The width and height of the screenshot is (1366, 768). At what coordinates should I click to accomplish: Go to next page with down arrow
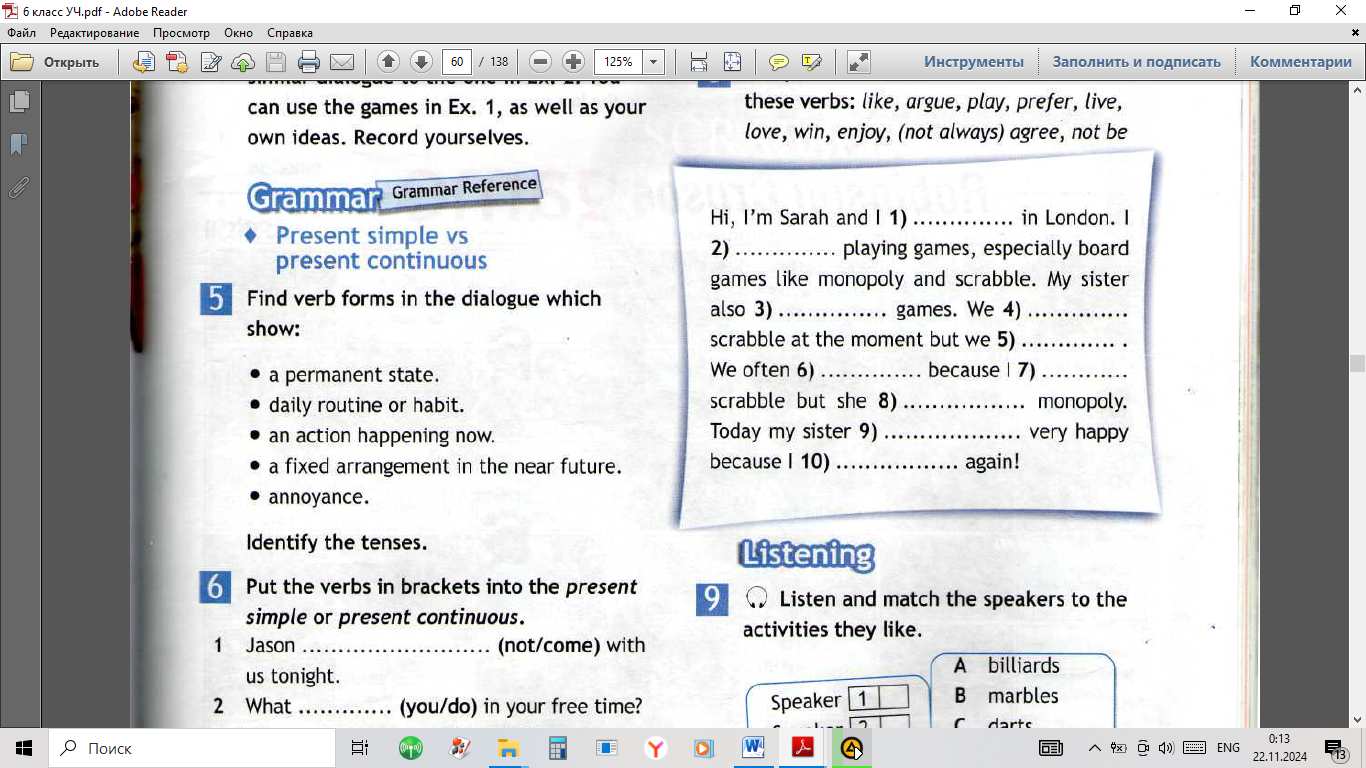pos(421,62)
